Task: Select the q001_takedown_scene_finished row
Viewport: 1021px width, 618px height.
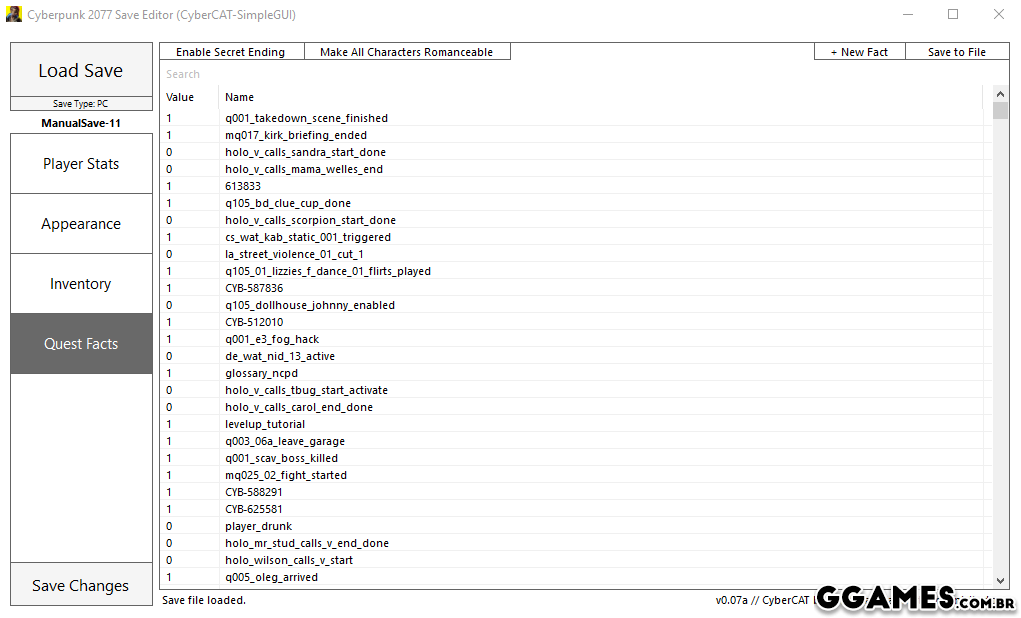Action: [306, 118]
